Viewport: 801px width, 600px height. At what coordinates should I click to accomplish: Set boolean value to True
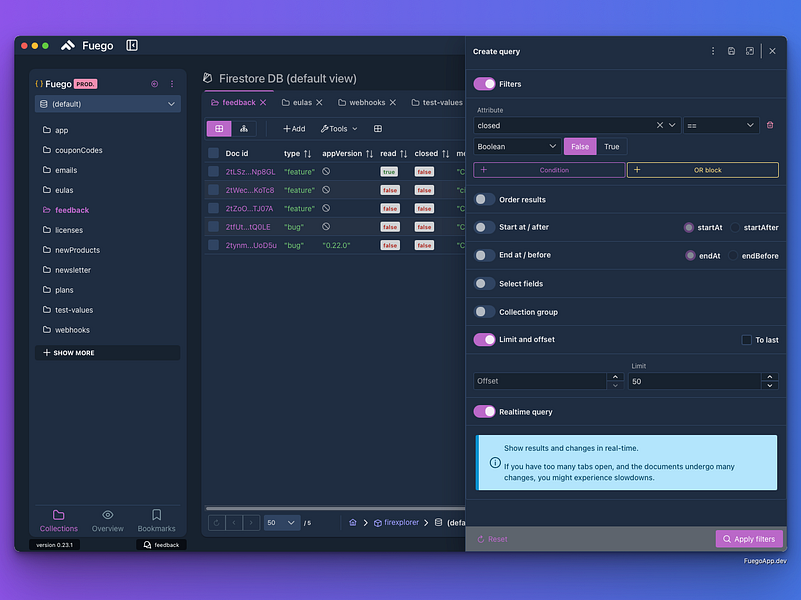pos(611,147)
